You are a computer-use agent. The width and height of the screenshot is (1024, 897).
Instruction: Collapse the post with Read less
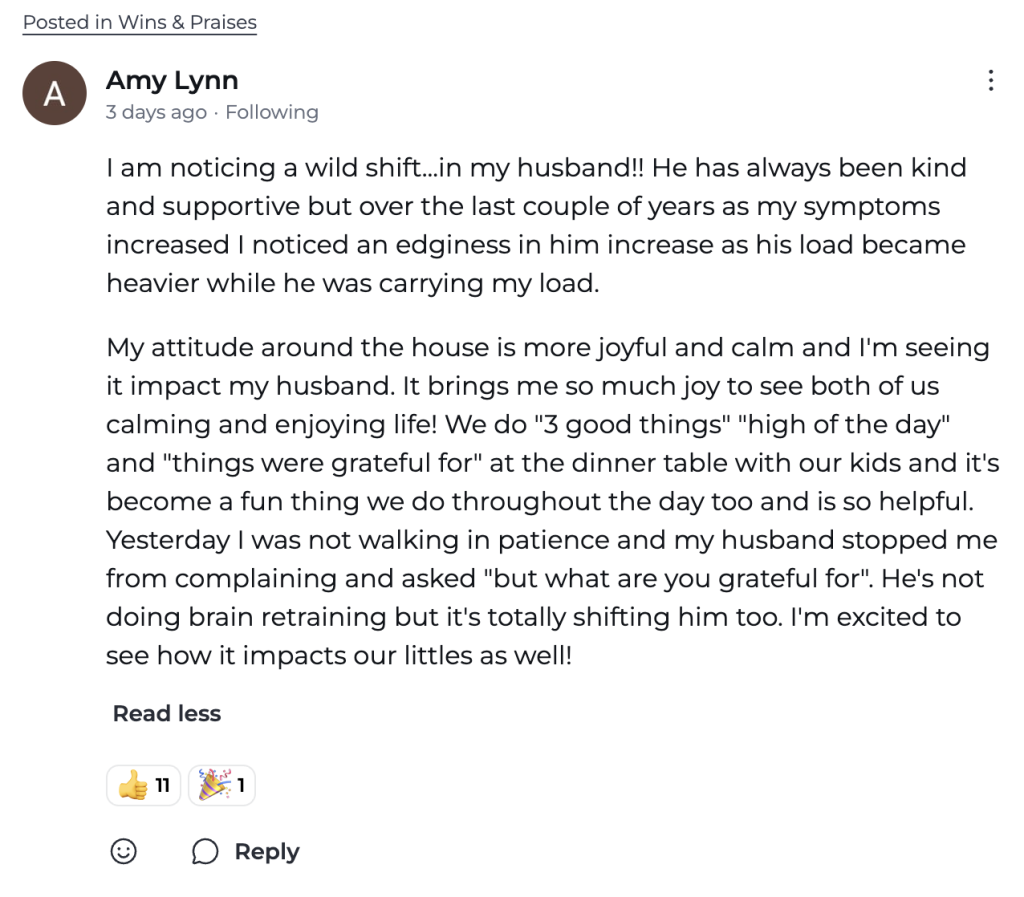point(166,713)
